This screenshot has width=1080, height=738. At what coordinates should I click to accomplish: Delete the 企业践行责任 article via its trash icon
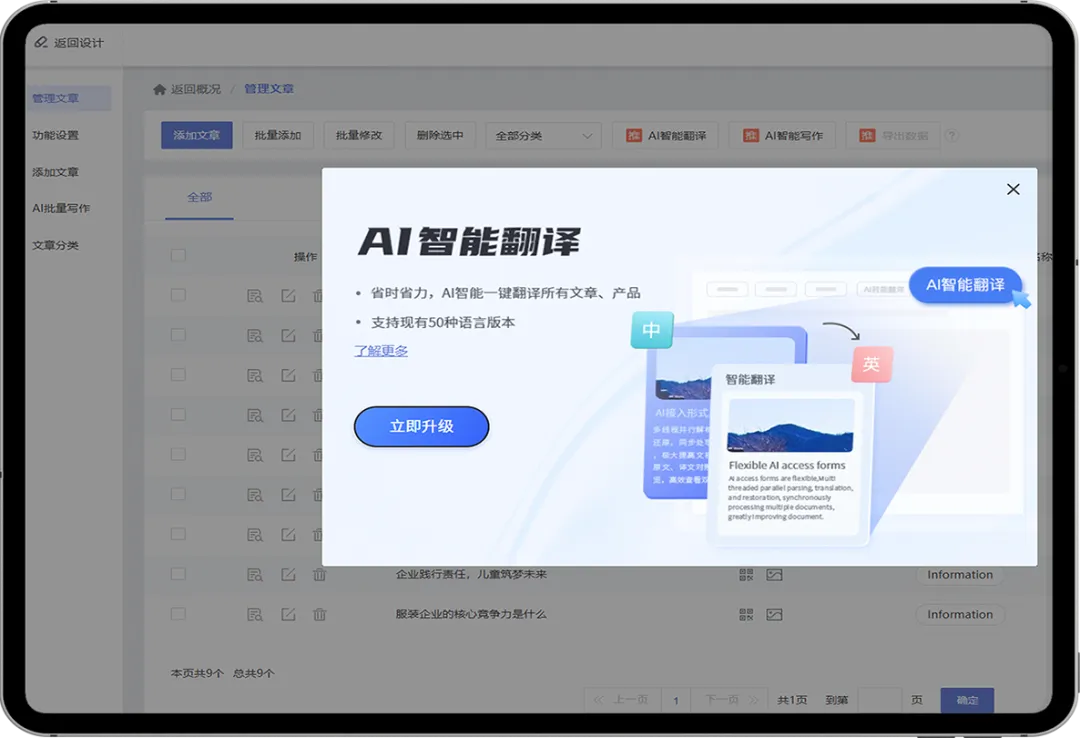click(320, 574)
